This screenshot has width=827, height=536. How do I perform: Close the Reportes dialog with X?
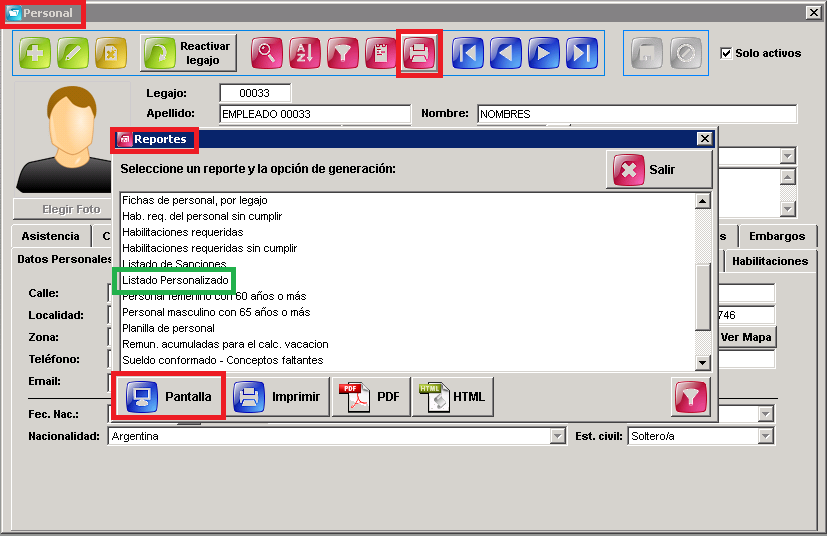[x=705, y=139]
